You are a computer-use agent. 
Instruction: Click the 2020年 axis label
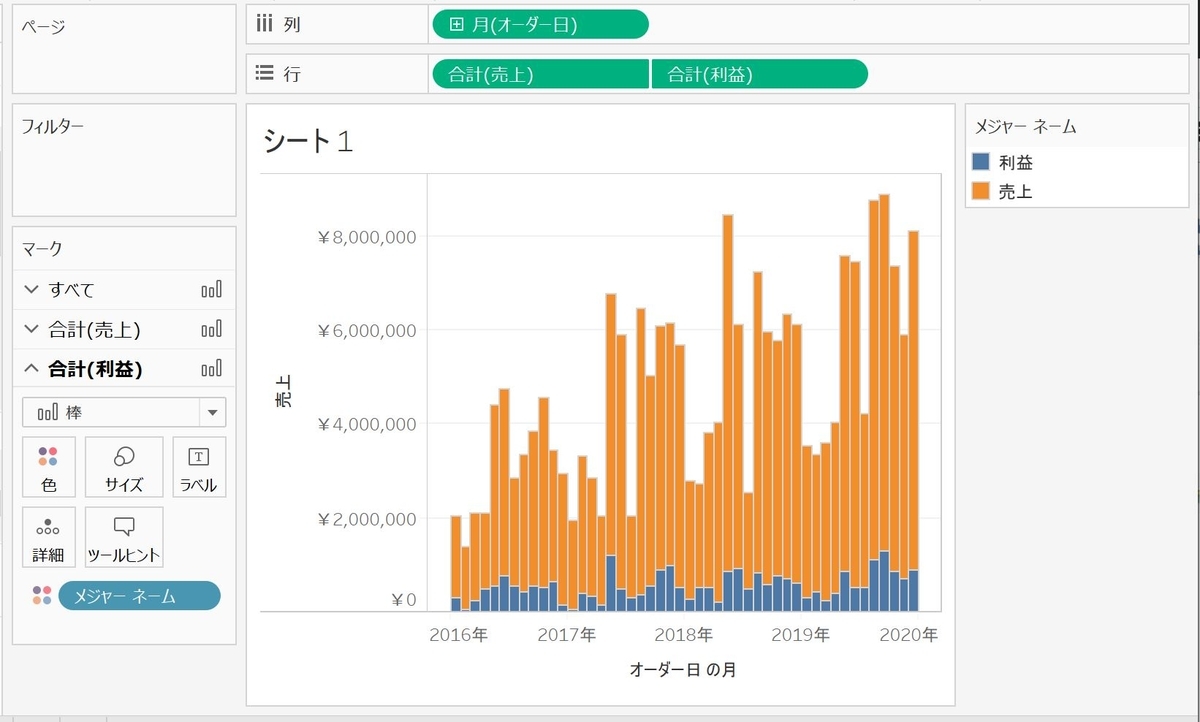[909, 635]
